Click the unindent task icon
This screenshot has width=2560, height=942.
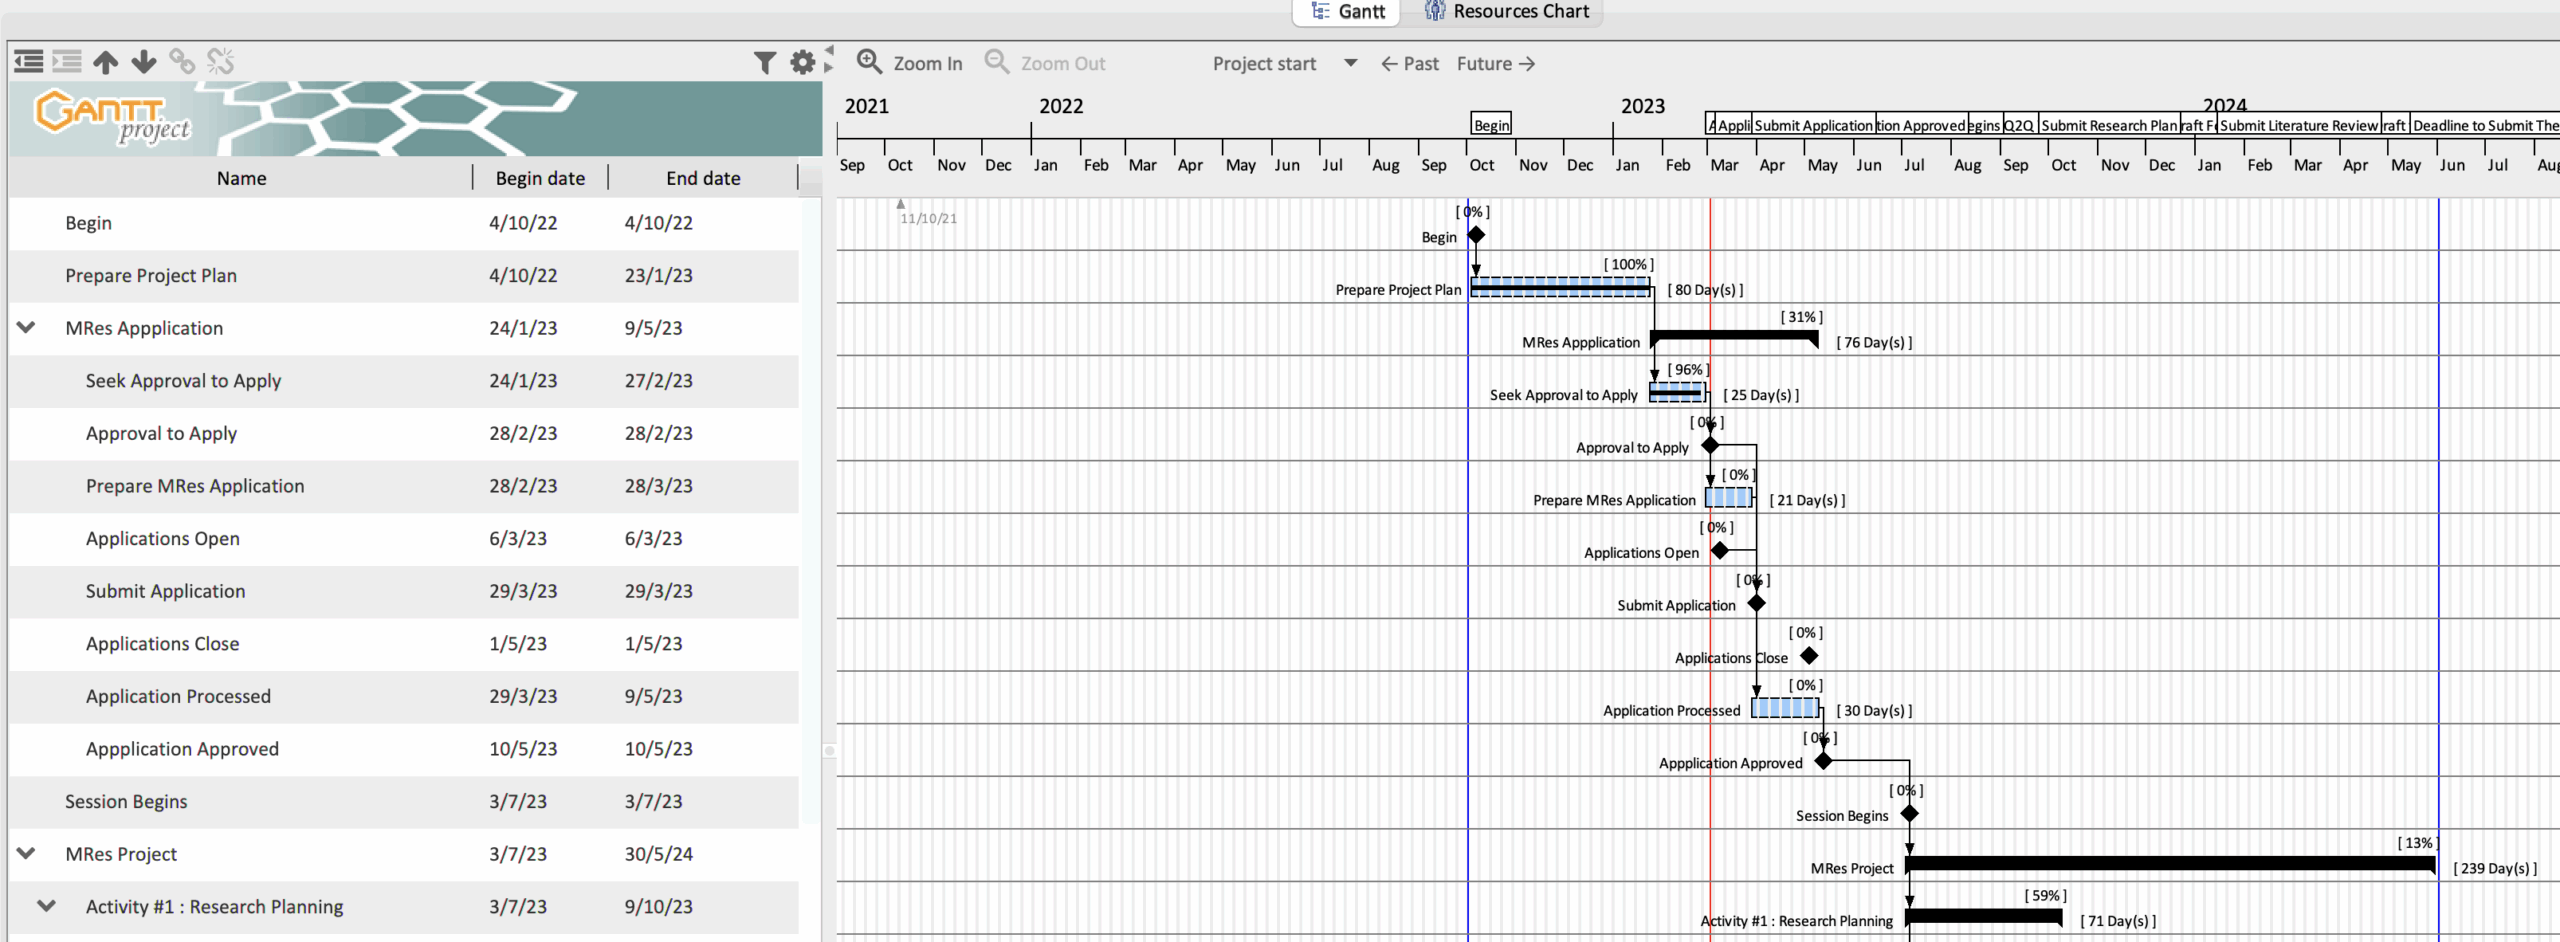pos(29,62)
